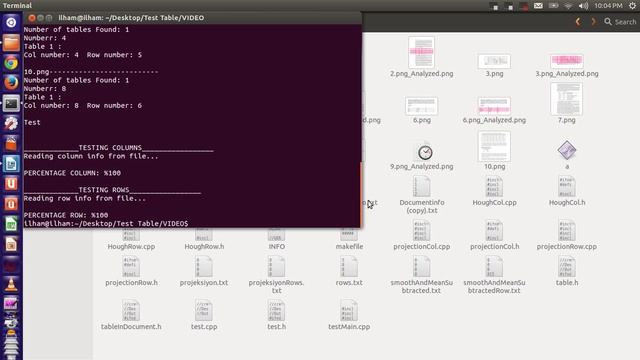Select the 9.png_Analyzed.png file
640x360 pixels.
point(422,157)
